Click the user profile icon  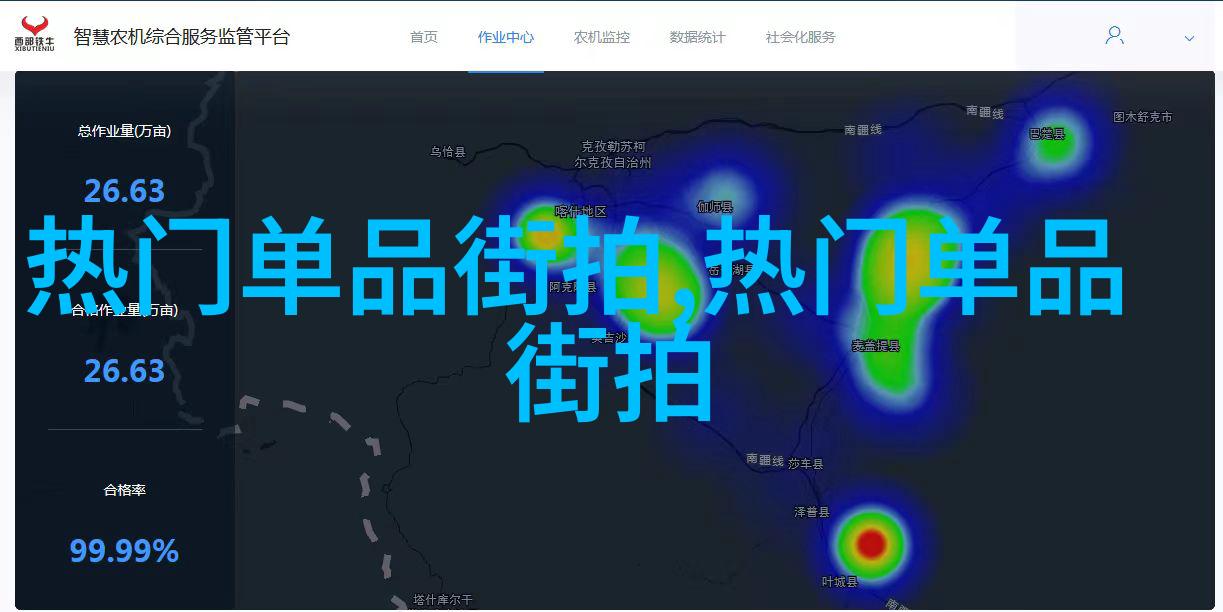pos(1114,36)
